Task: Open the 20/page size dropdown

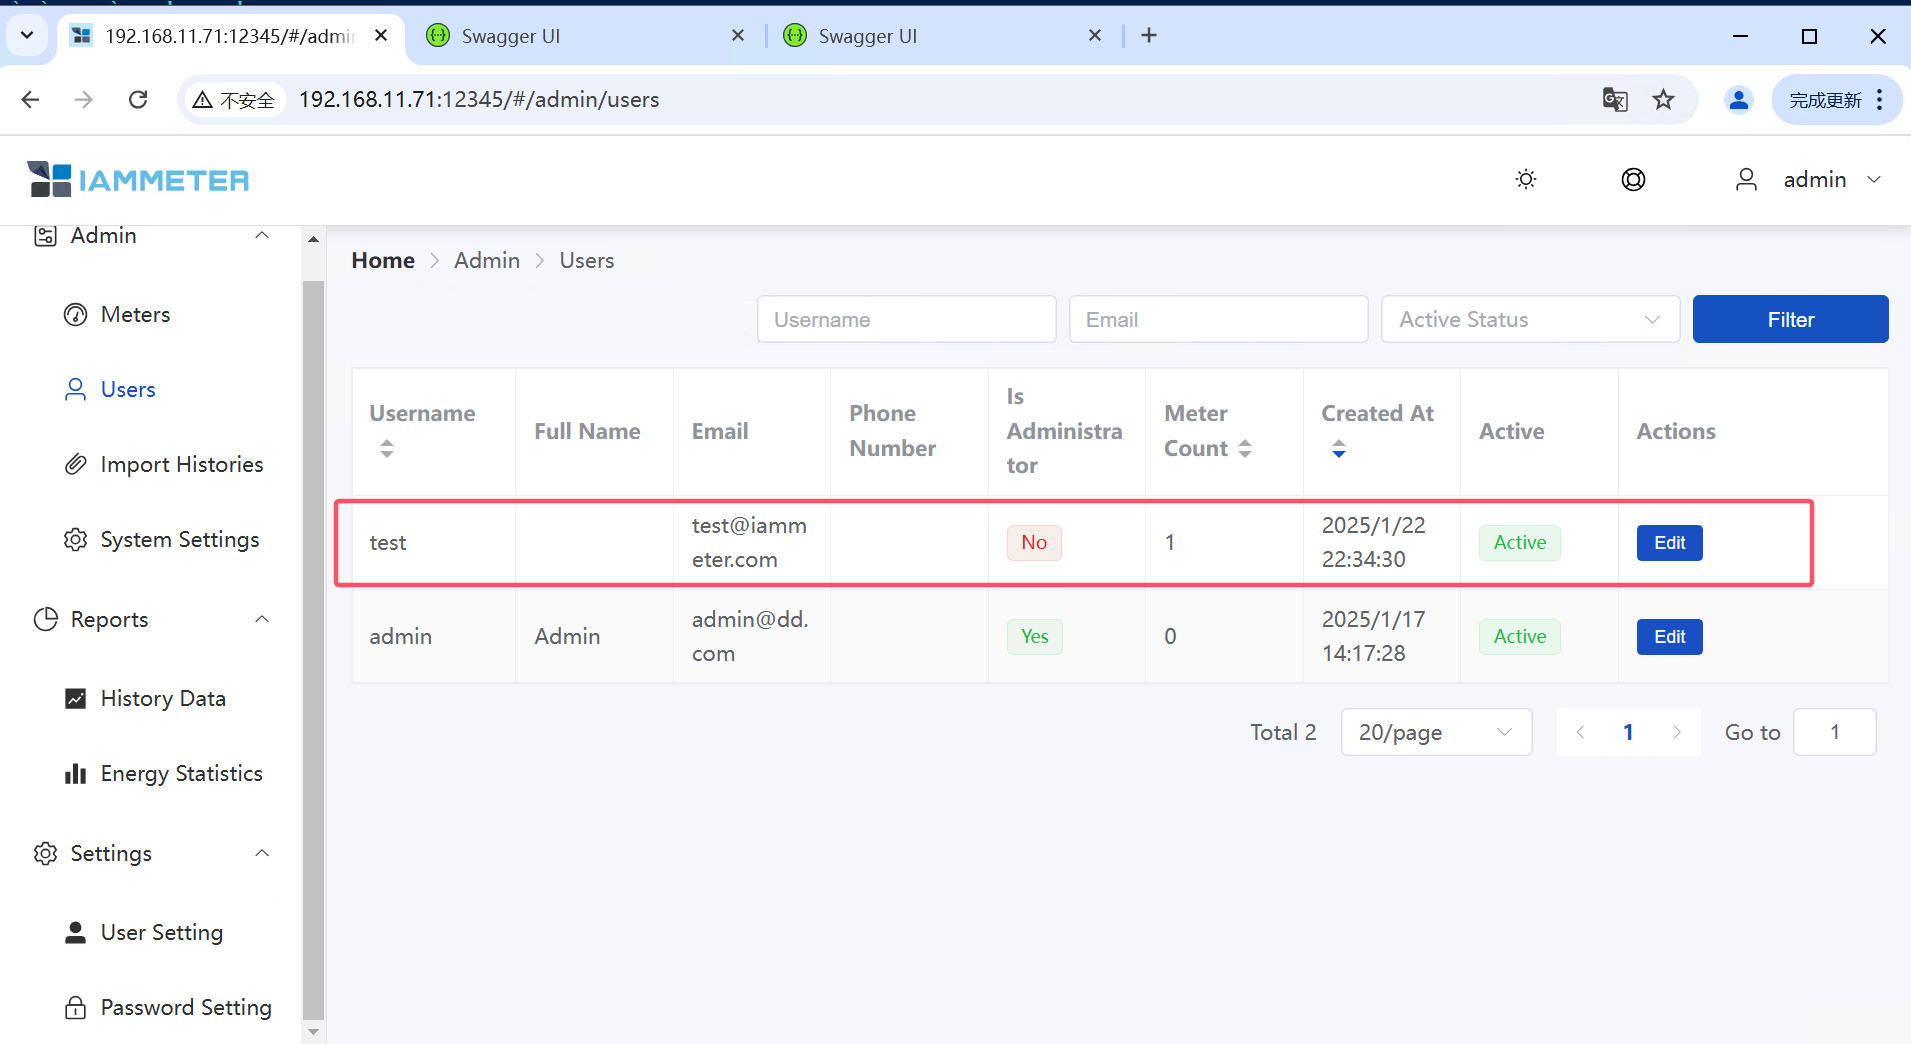Action: tap(1436, 733)
